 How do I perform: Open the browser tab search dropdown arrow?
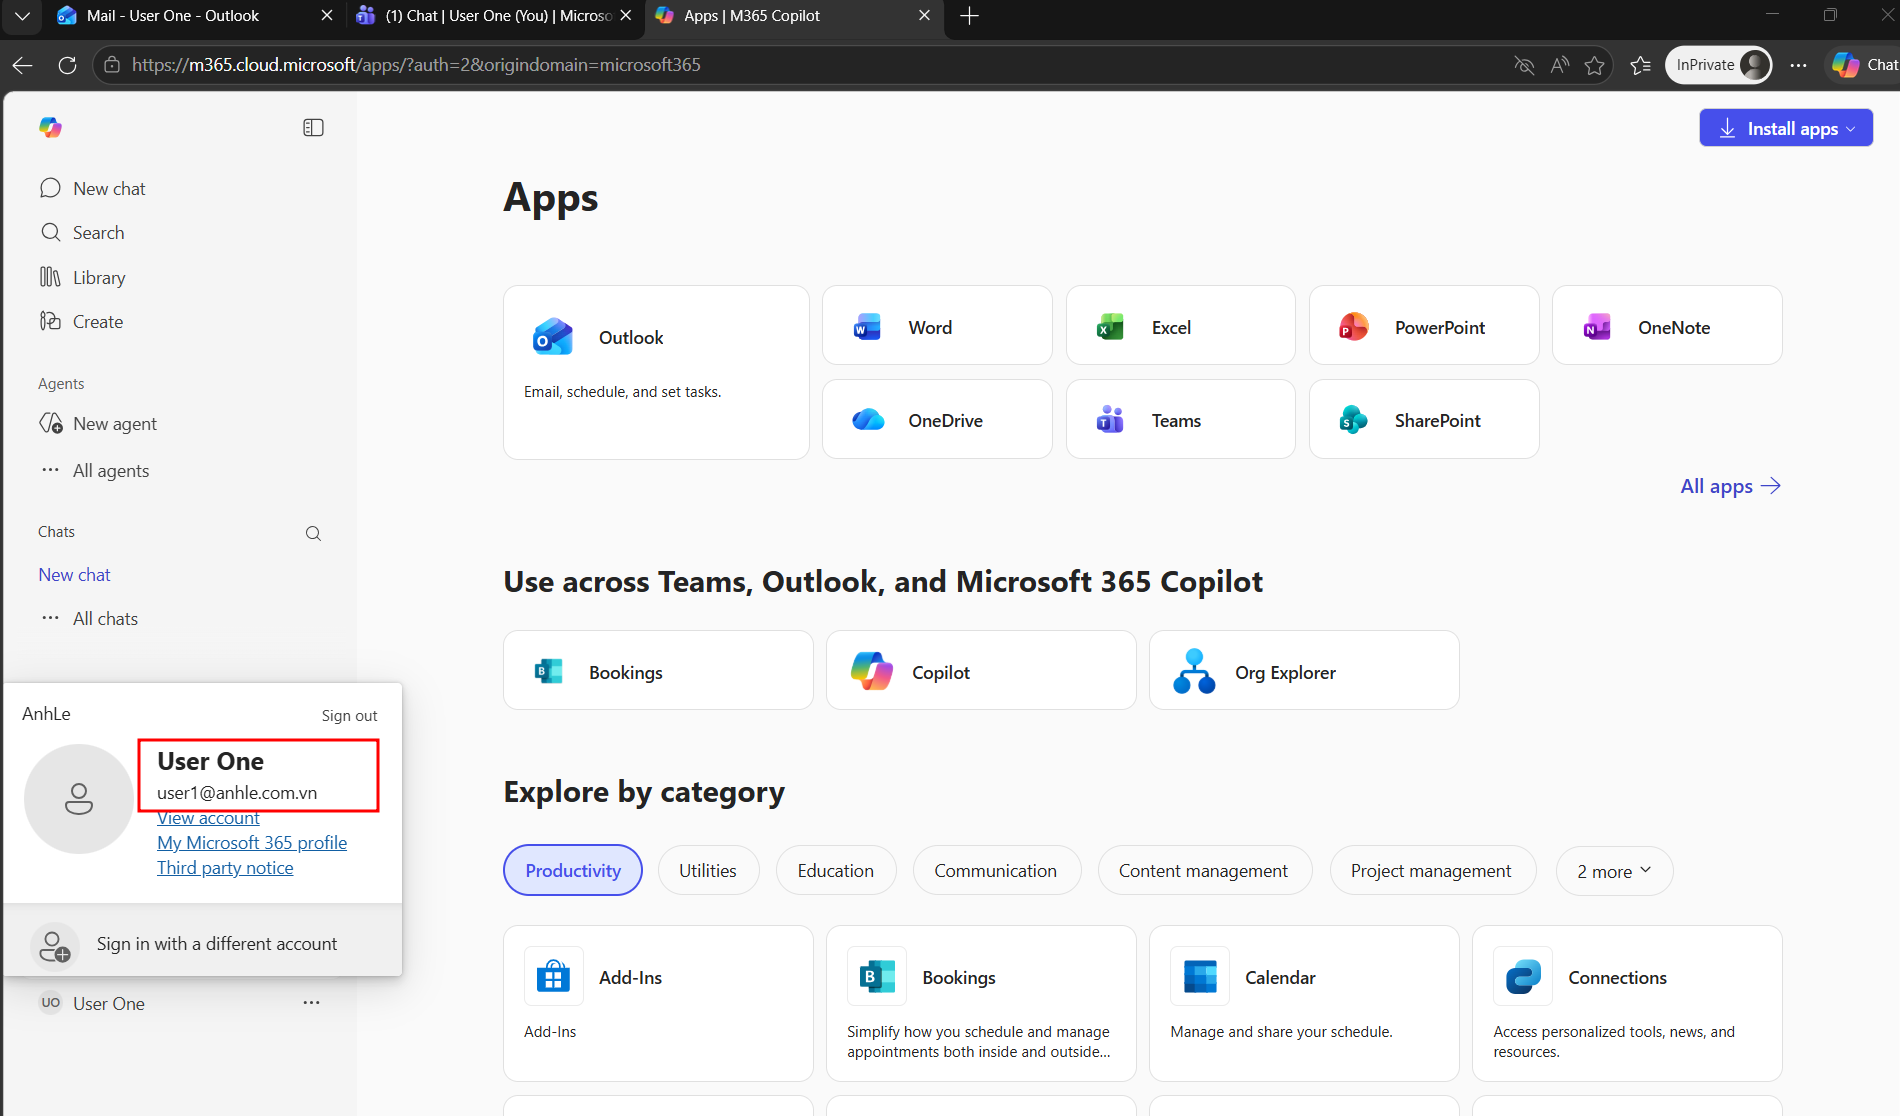(x=22, y=16)
